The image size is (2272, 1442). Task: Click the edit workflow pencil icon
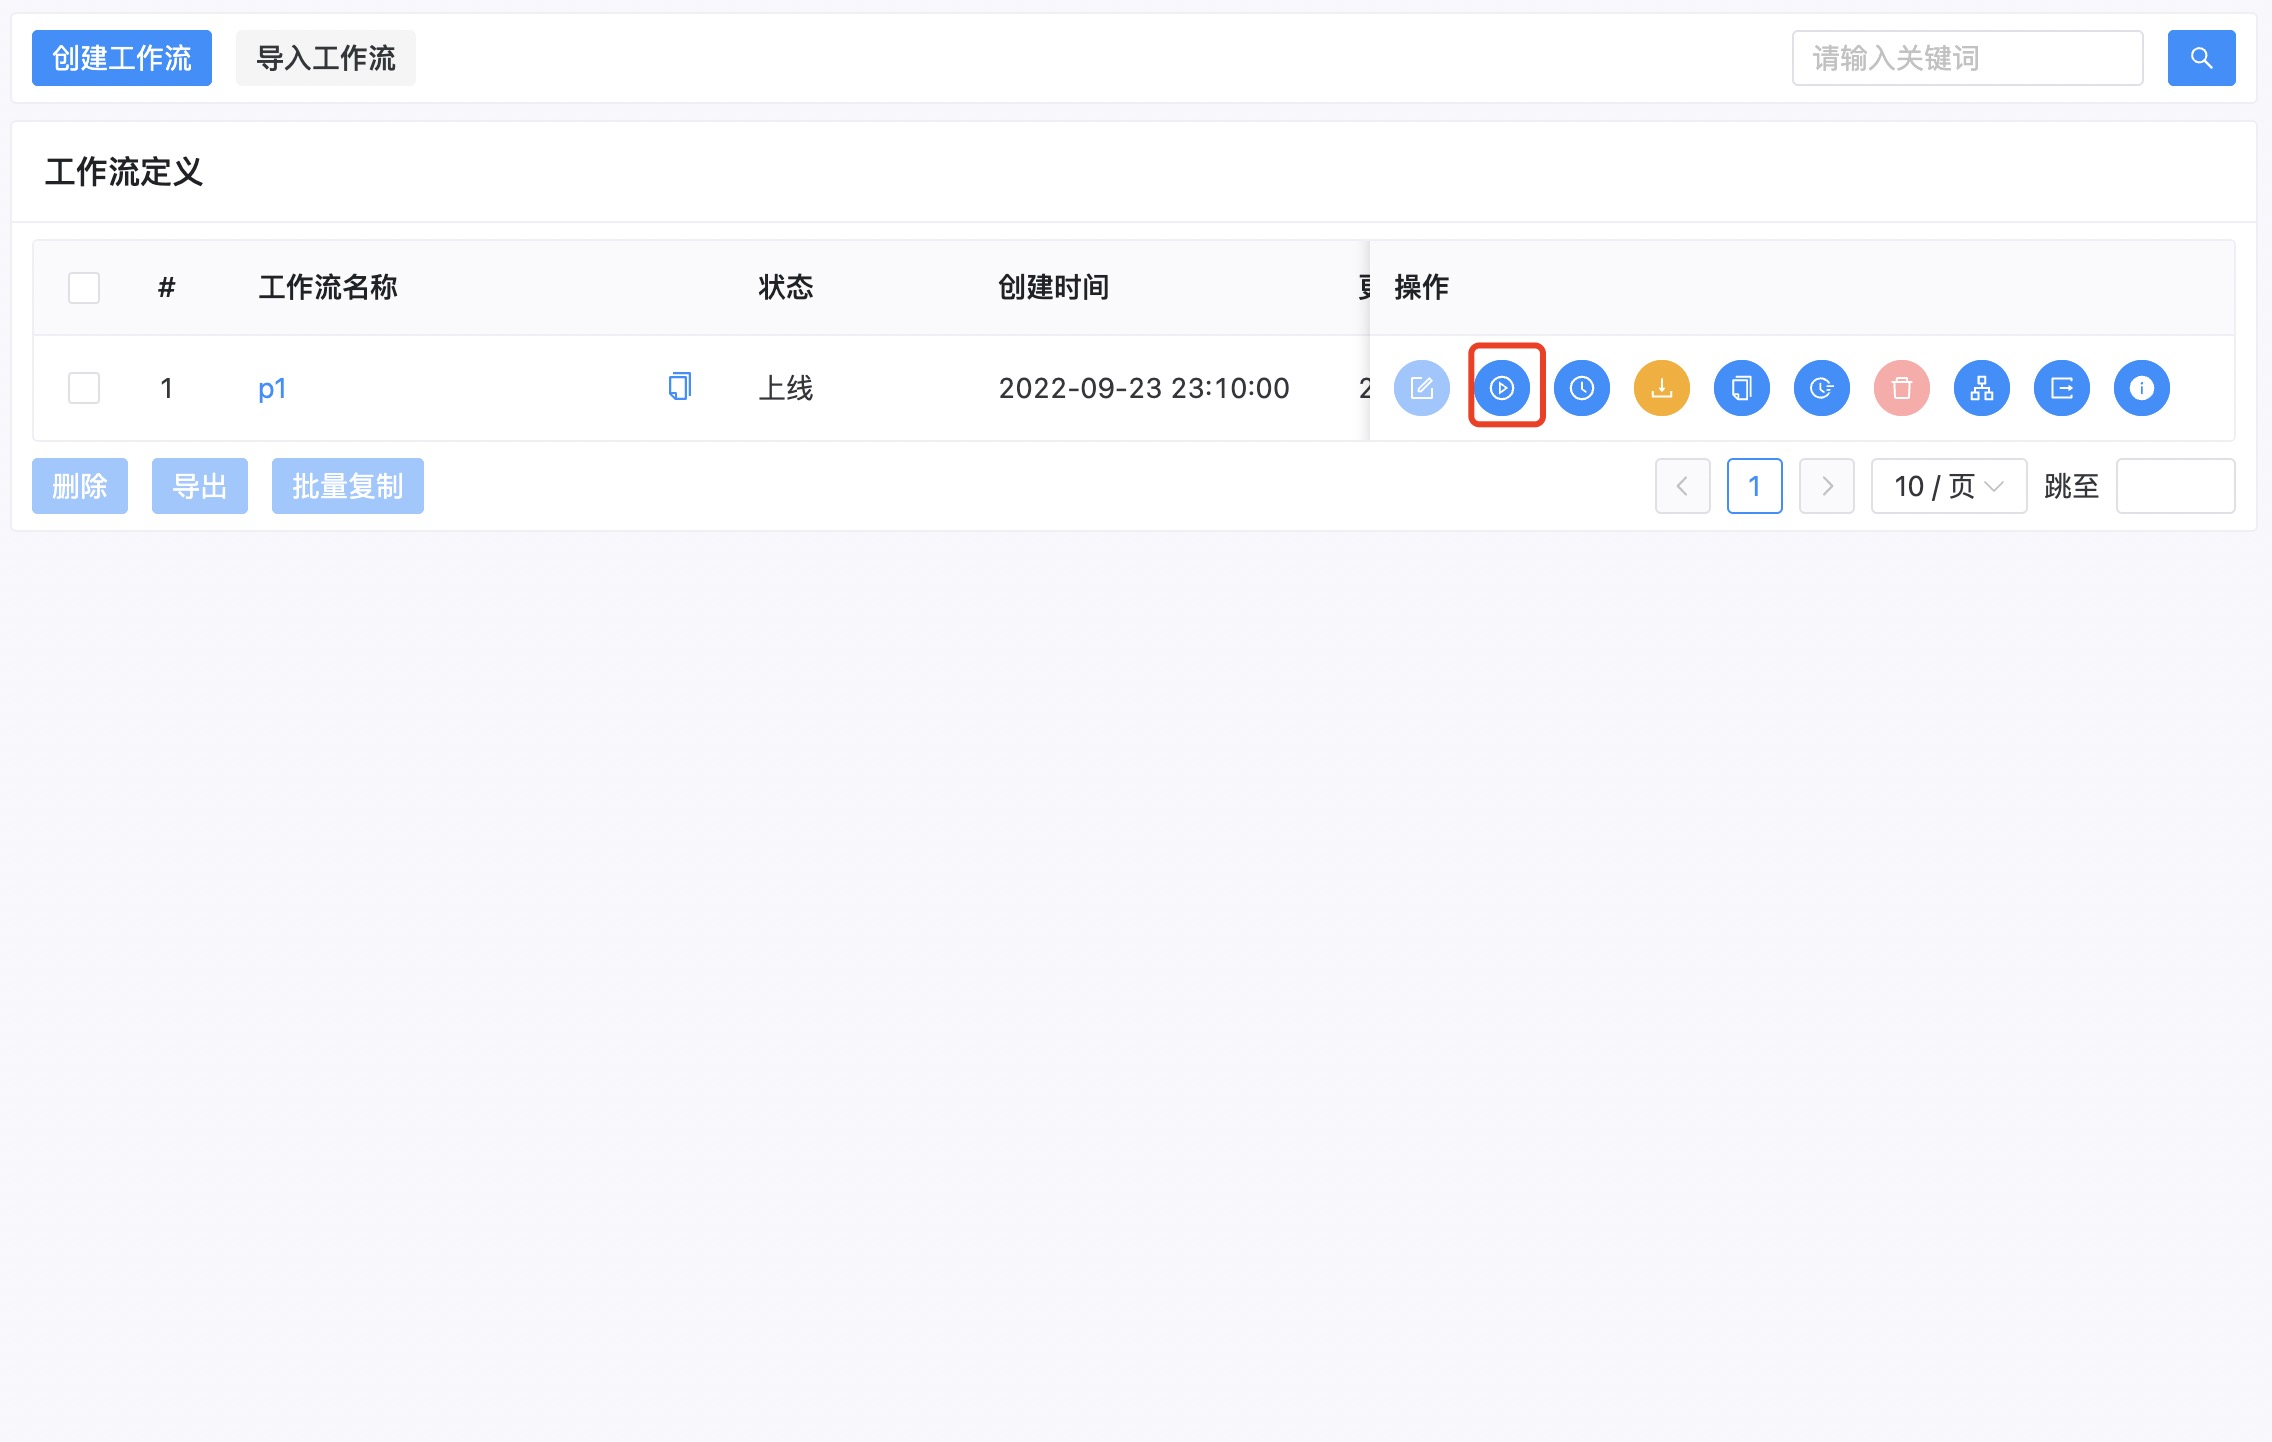[x=1421, y=388]
